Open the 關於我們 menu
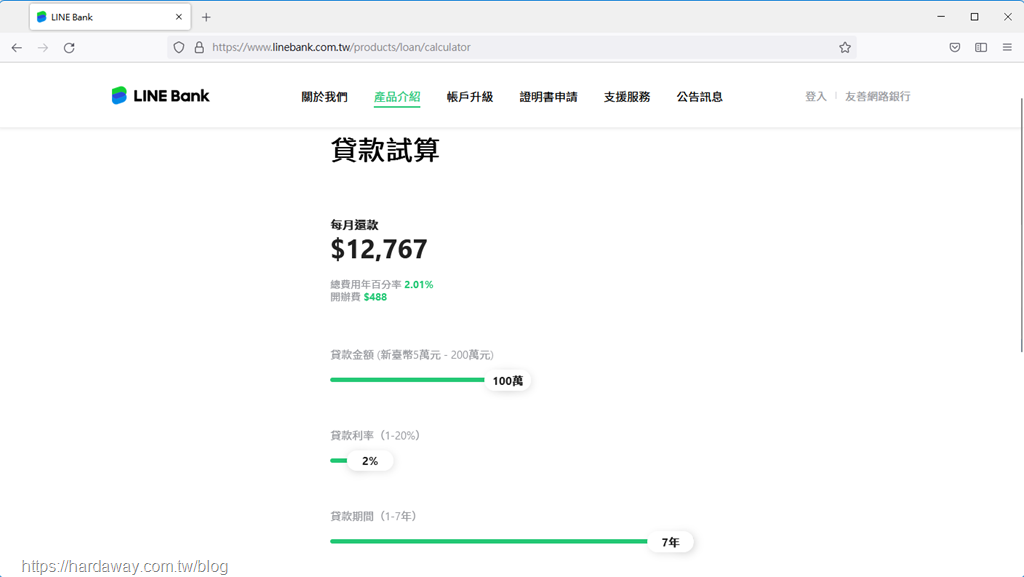Viewport: 1024px width, 577px height. 325,97
